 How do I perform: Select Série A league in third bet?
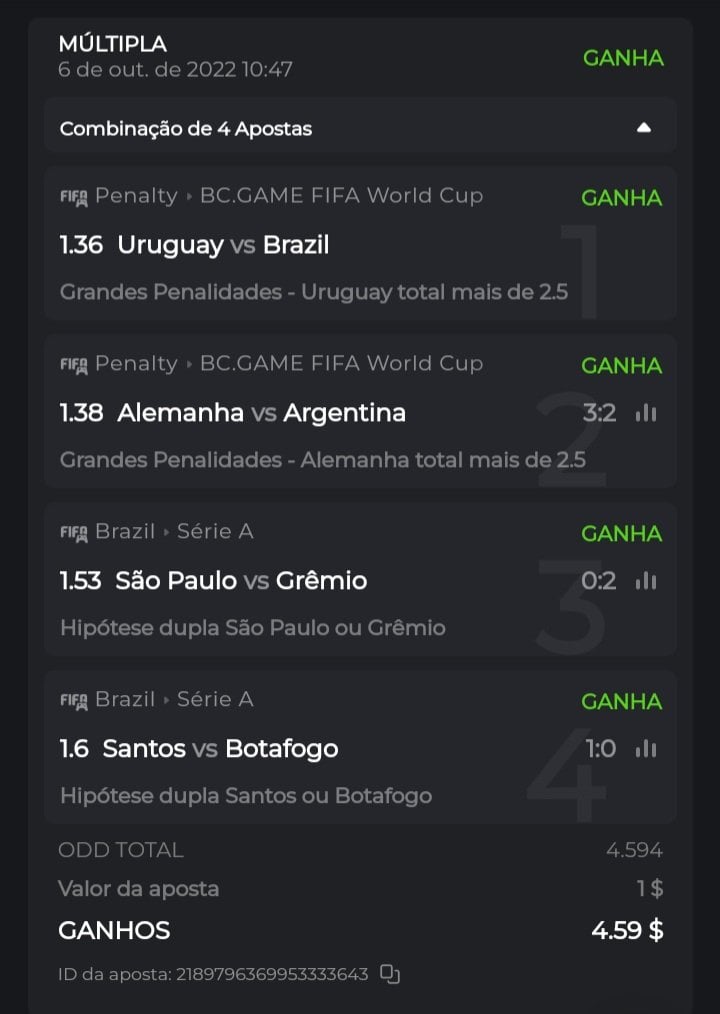pos(215,532)
